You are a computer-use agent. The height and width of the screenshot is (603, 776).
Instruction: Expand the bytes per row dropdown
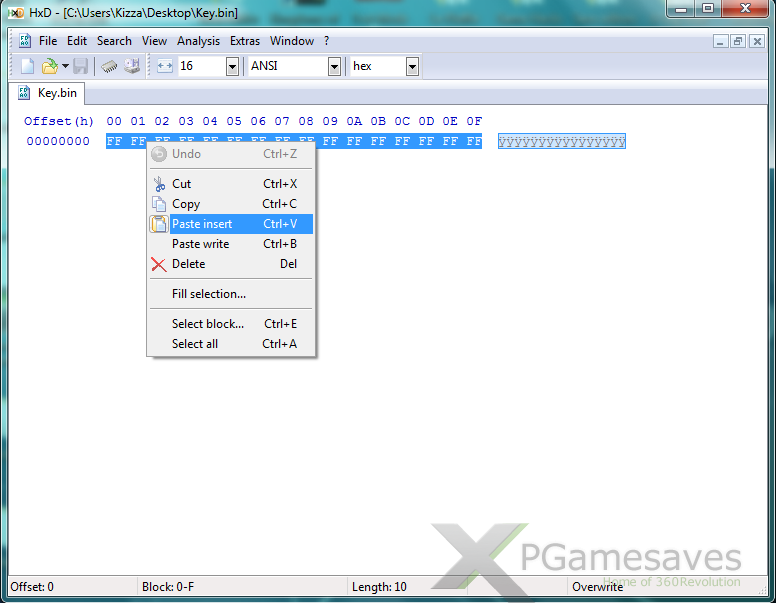(232, 66)
